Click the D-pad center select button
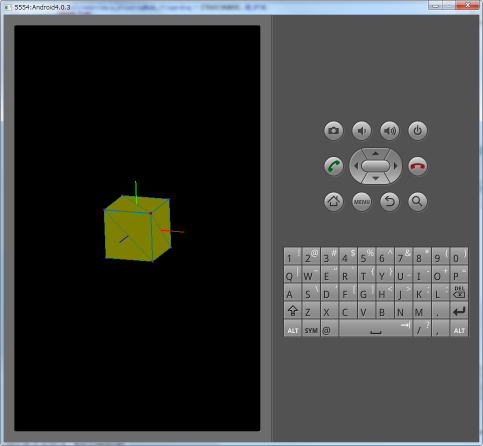This screenshot has width=483, height=446. pos(376,166)
